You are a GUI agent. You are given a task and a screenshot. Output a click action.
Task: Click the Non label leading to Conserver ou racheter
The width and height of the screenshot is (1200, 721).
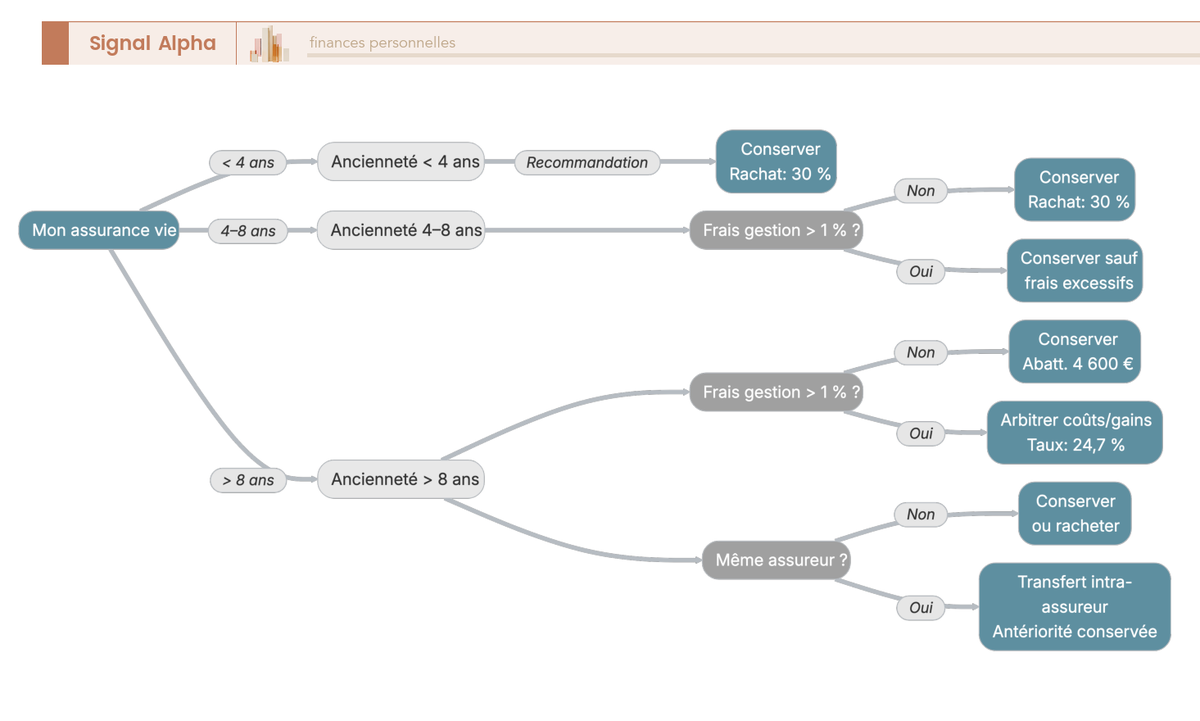click(920, 514)
